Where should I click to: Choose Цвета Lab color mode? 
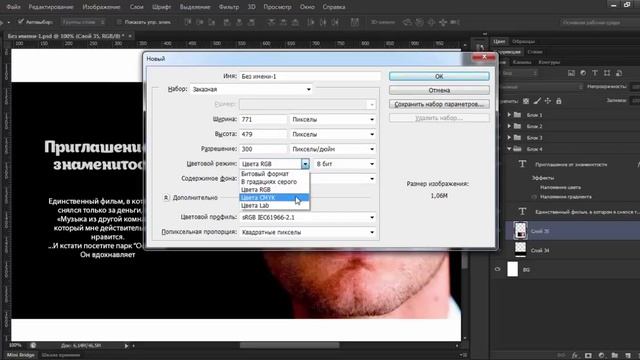click(274, 206)
